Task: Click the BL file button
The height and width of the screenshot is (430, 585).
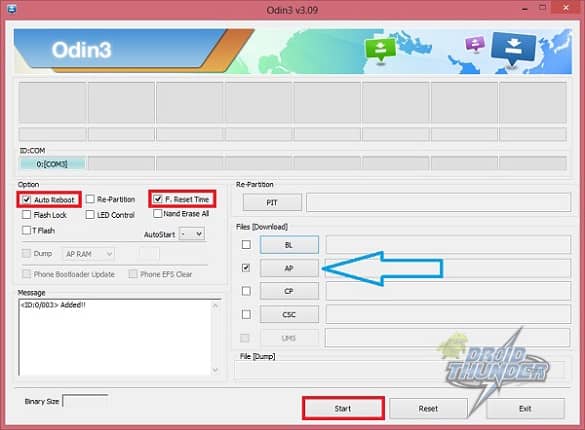Action: coord(289,245)
